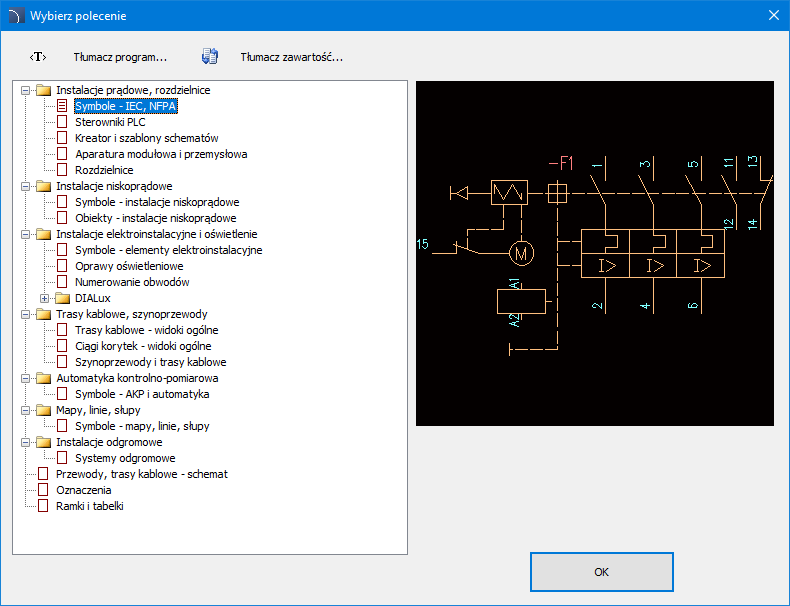790x606 pixels.
Task: Collapse the Instalacje prądowe, rozdzielnice node
Action: 25,90
